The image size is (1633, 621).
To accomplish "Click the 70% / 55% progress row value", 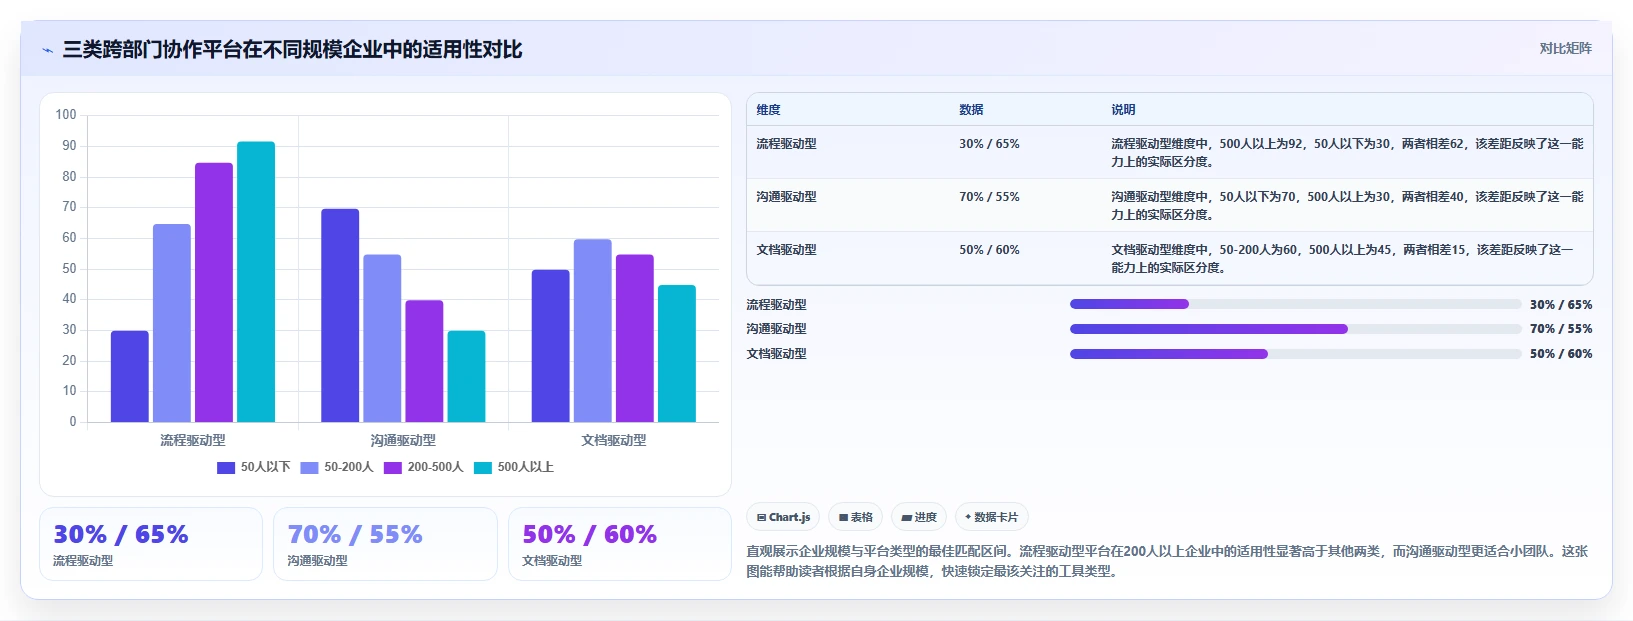I will pos(1561,329).
